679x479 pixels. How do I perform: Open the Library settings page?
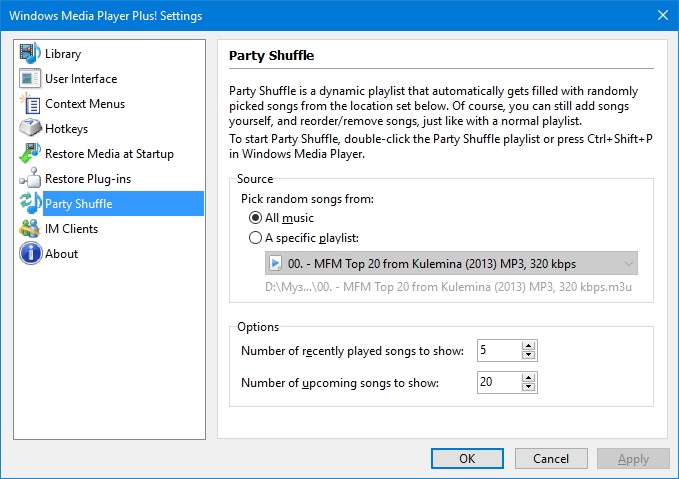tap(63, 54)
